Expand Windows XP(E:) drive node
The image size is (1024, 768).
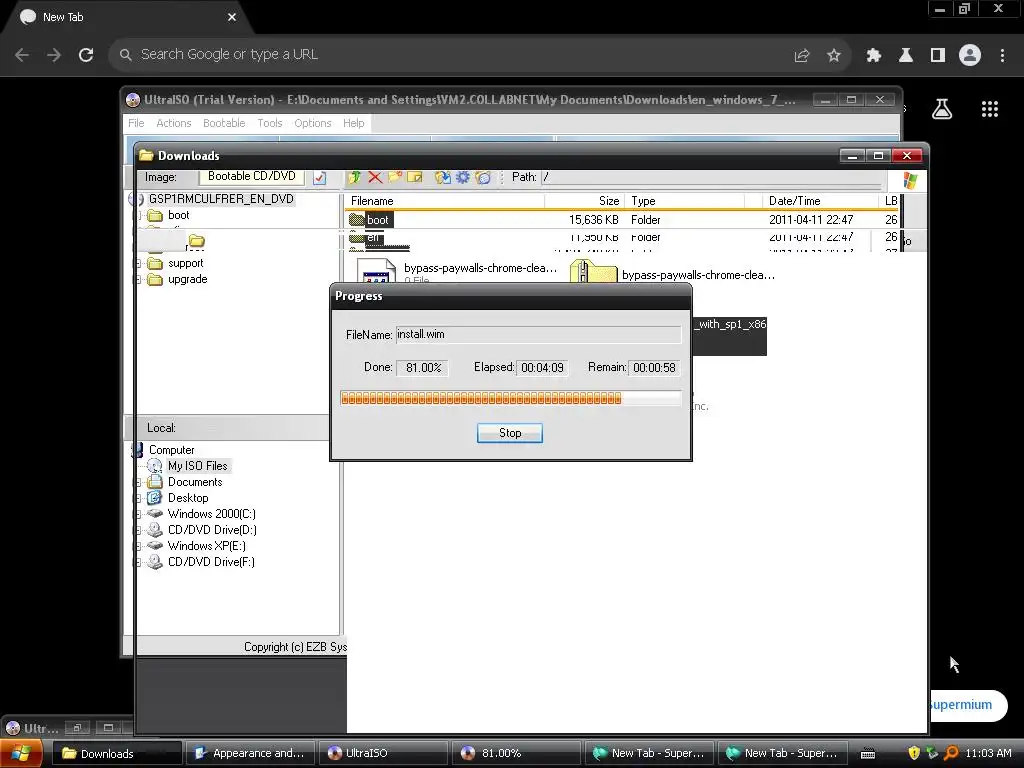138,547
